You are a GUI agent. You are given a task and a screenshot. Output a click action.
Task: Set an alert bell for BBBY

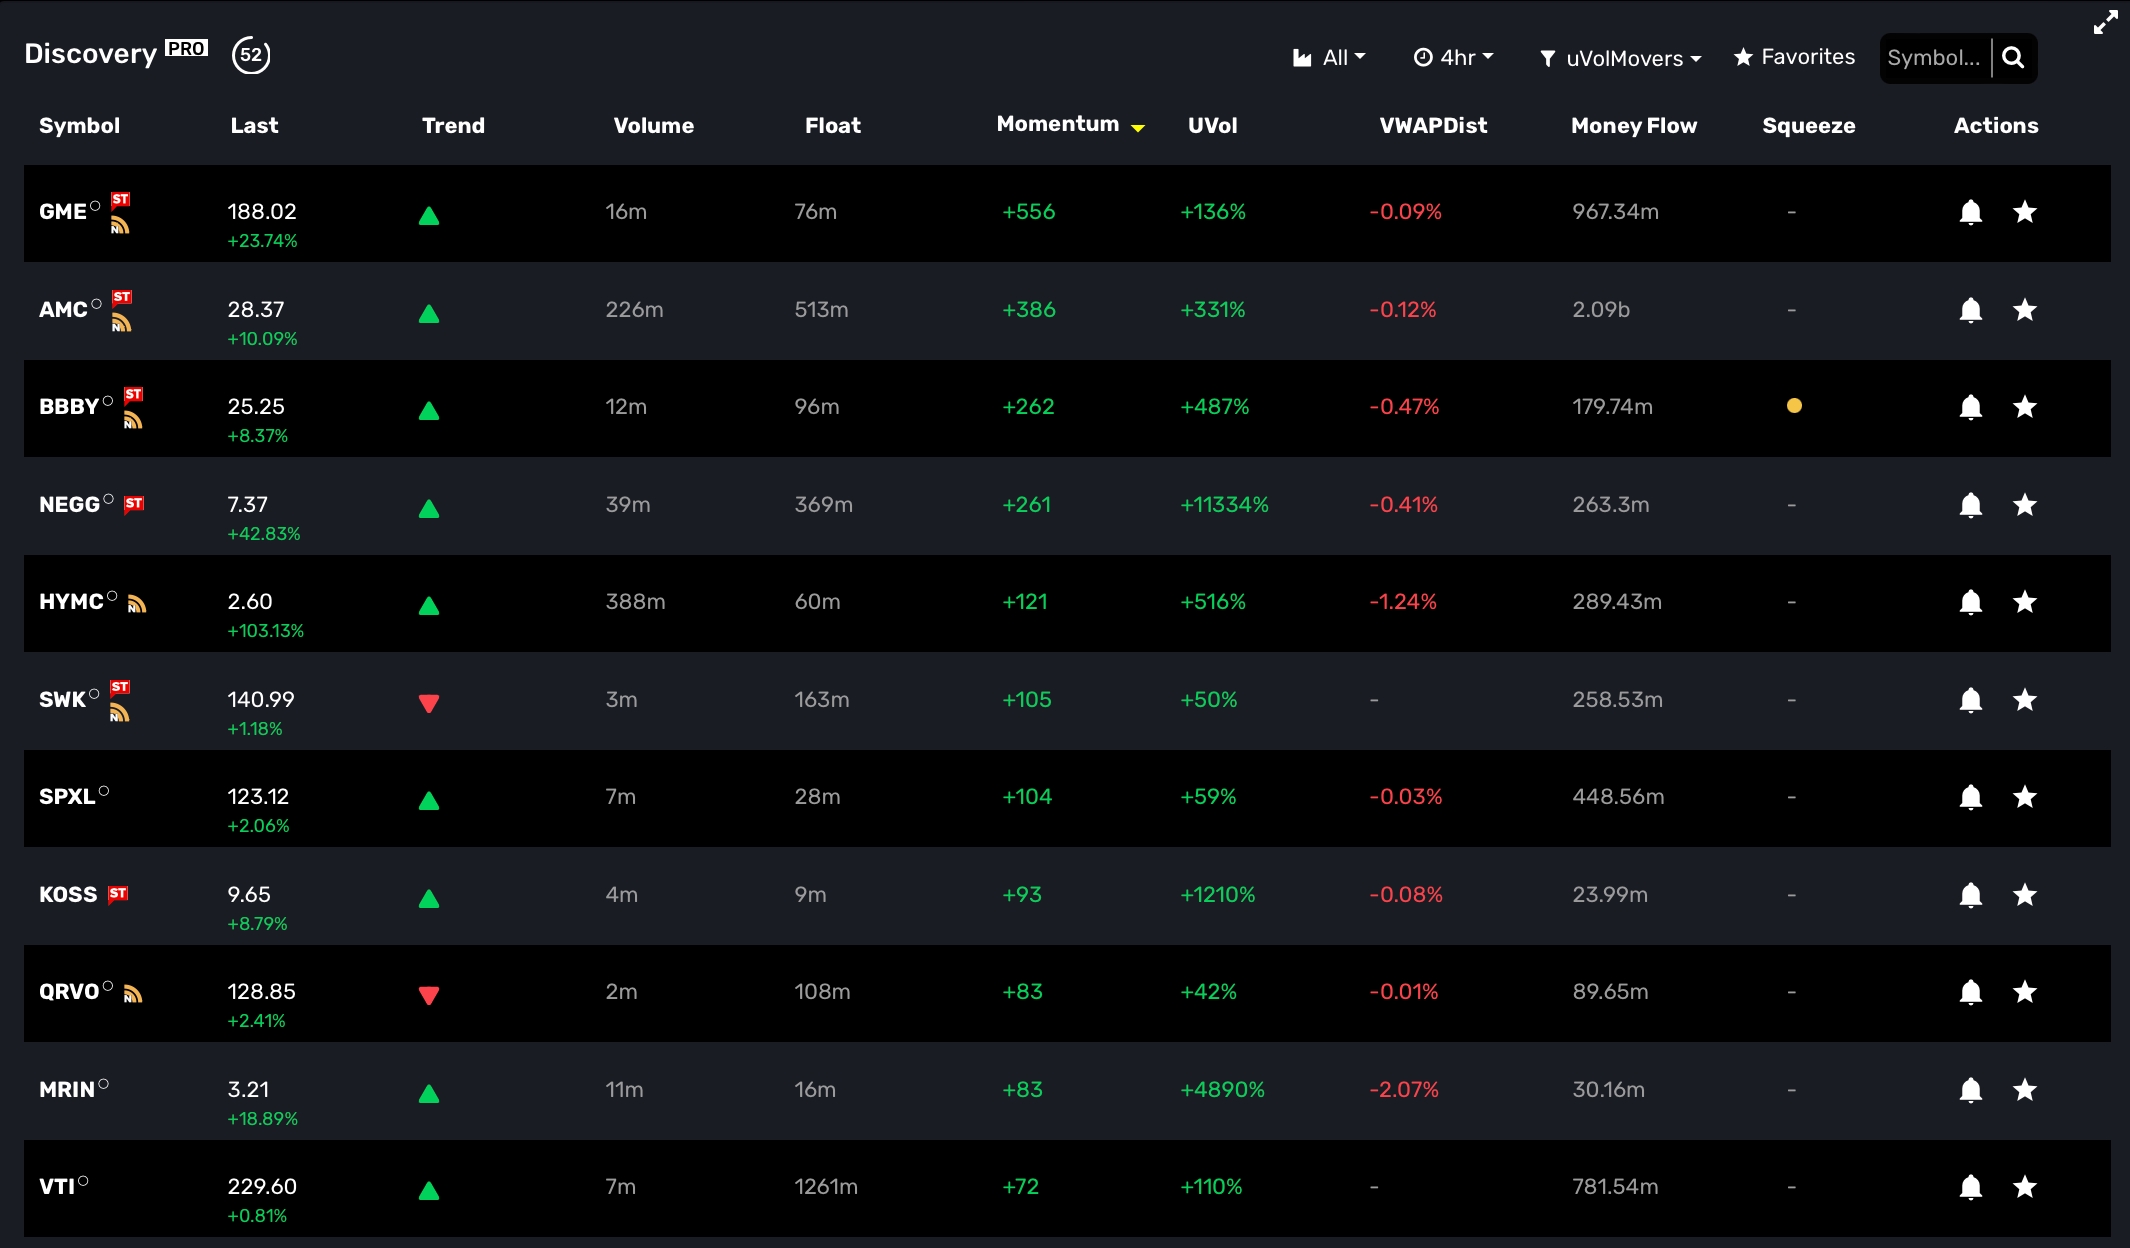pyautogui.click(x=1970, y=407)
